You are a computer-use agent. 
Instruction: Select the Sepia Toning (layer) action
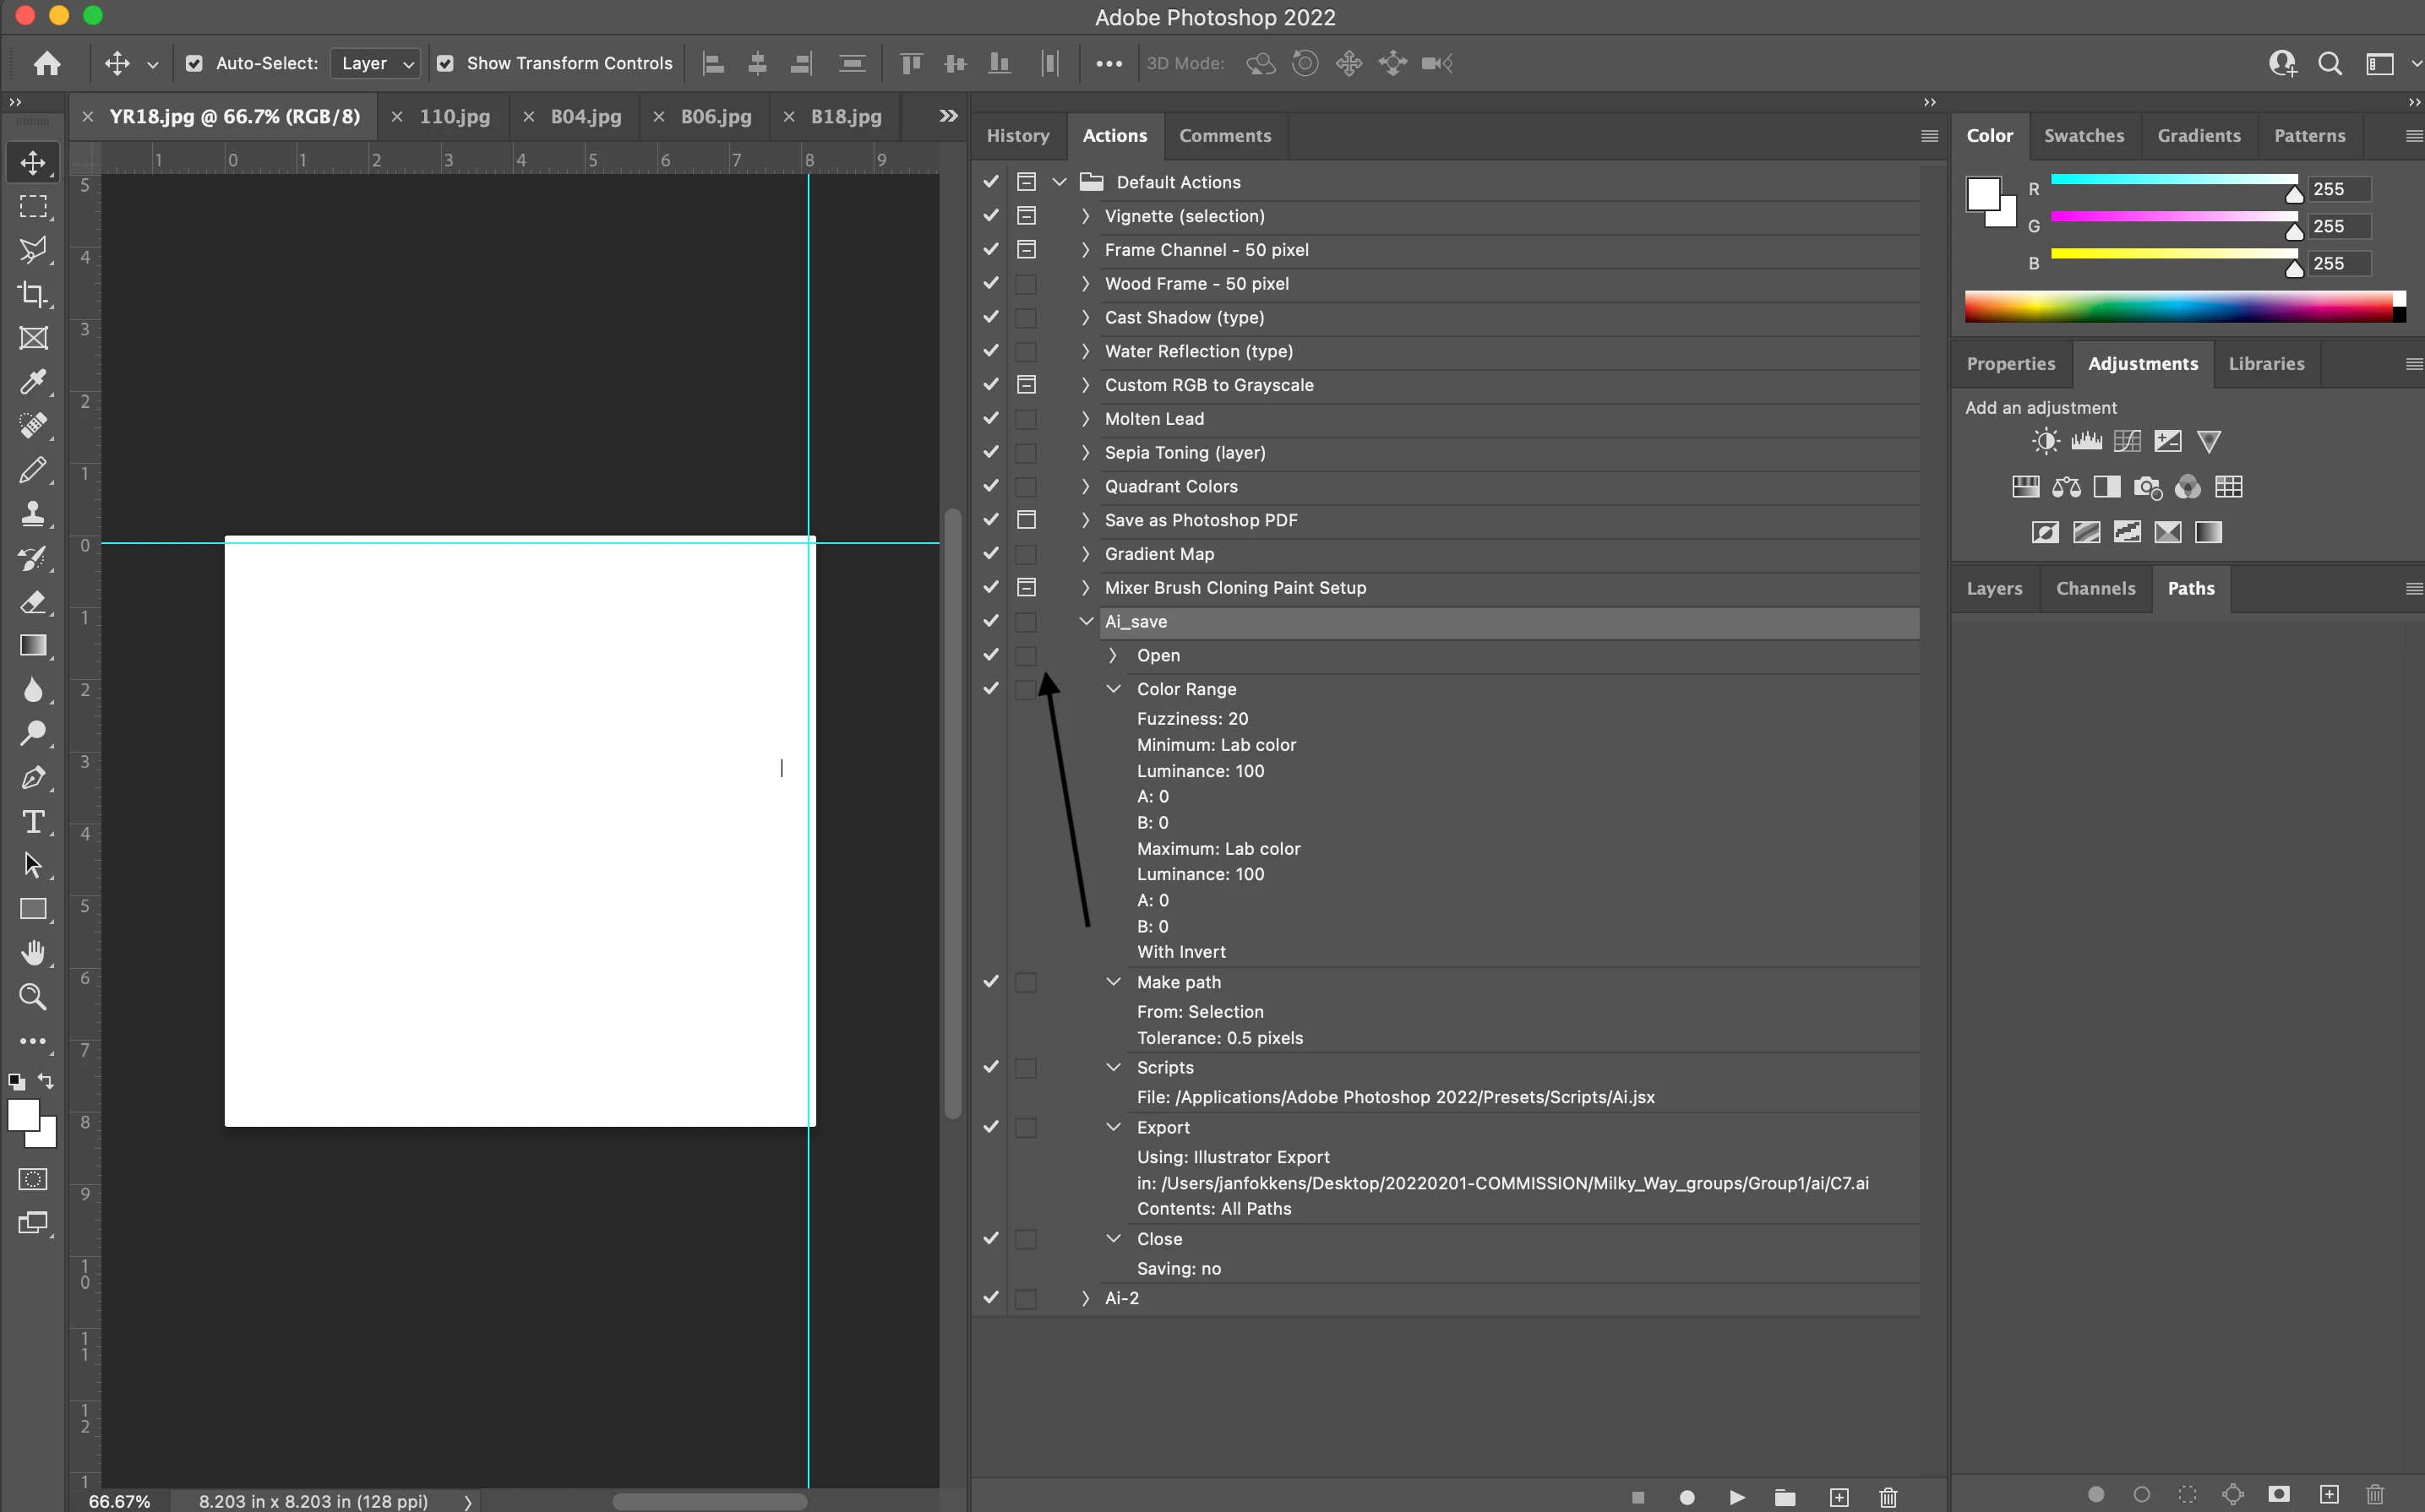[1184, 452]
